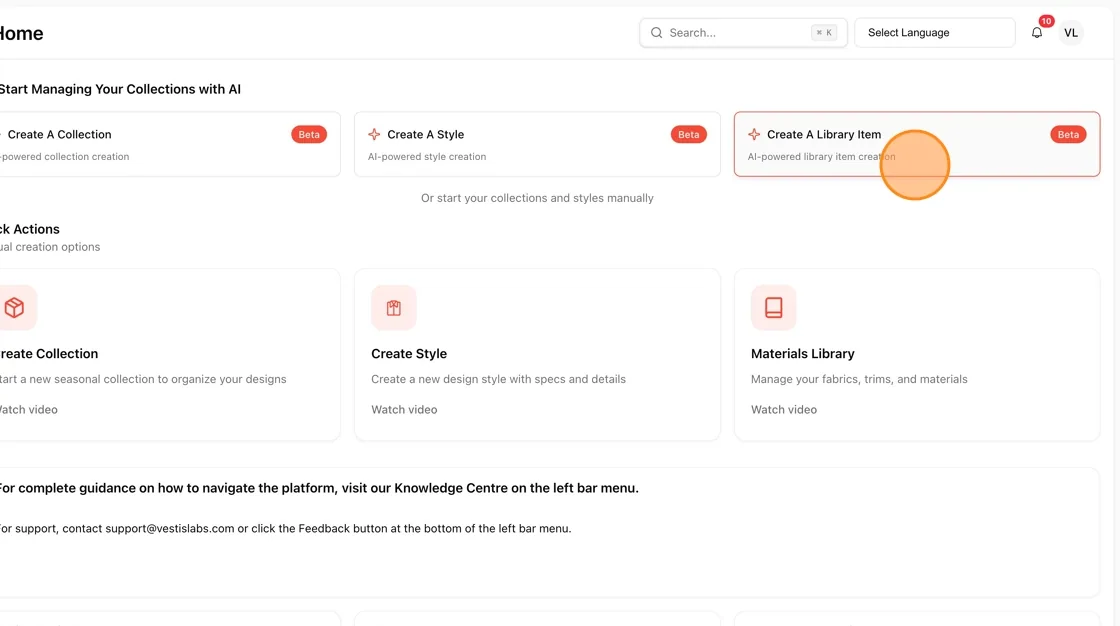Click the sparkle icon on Create A Library Item

click(x=754, y=134)
